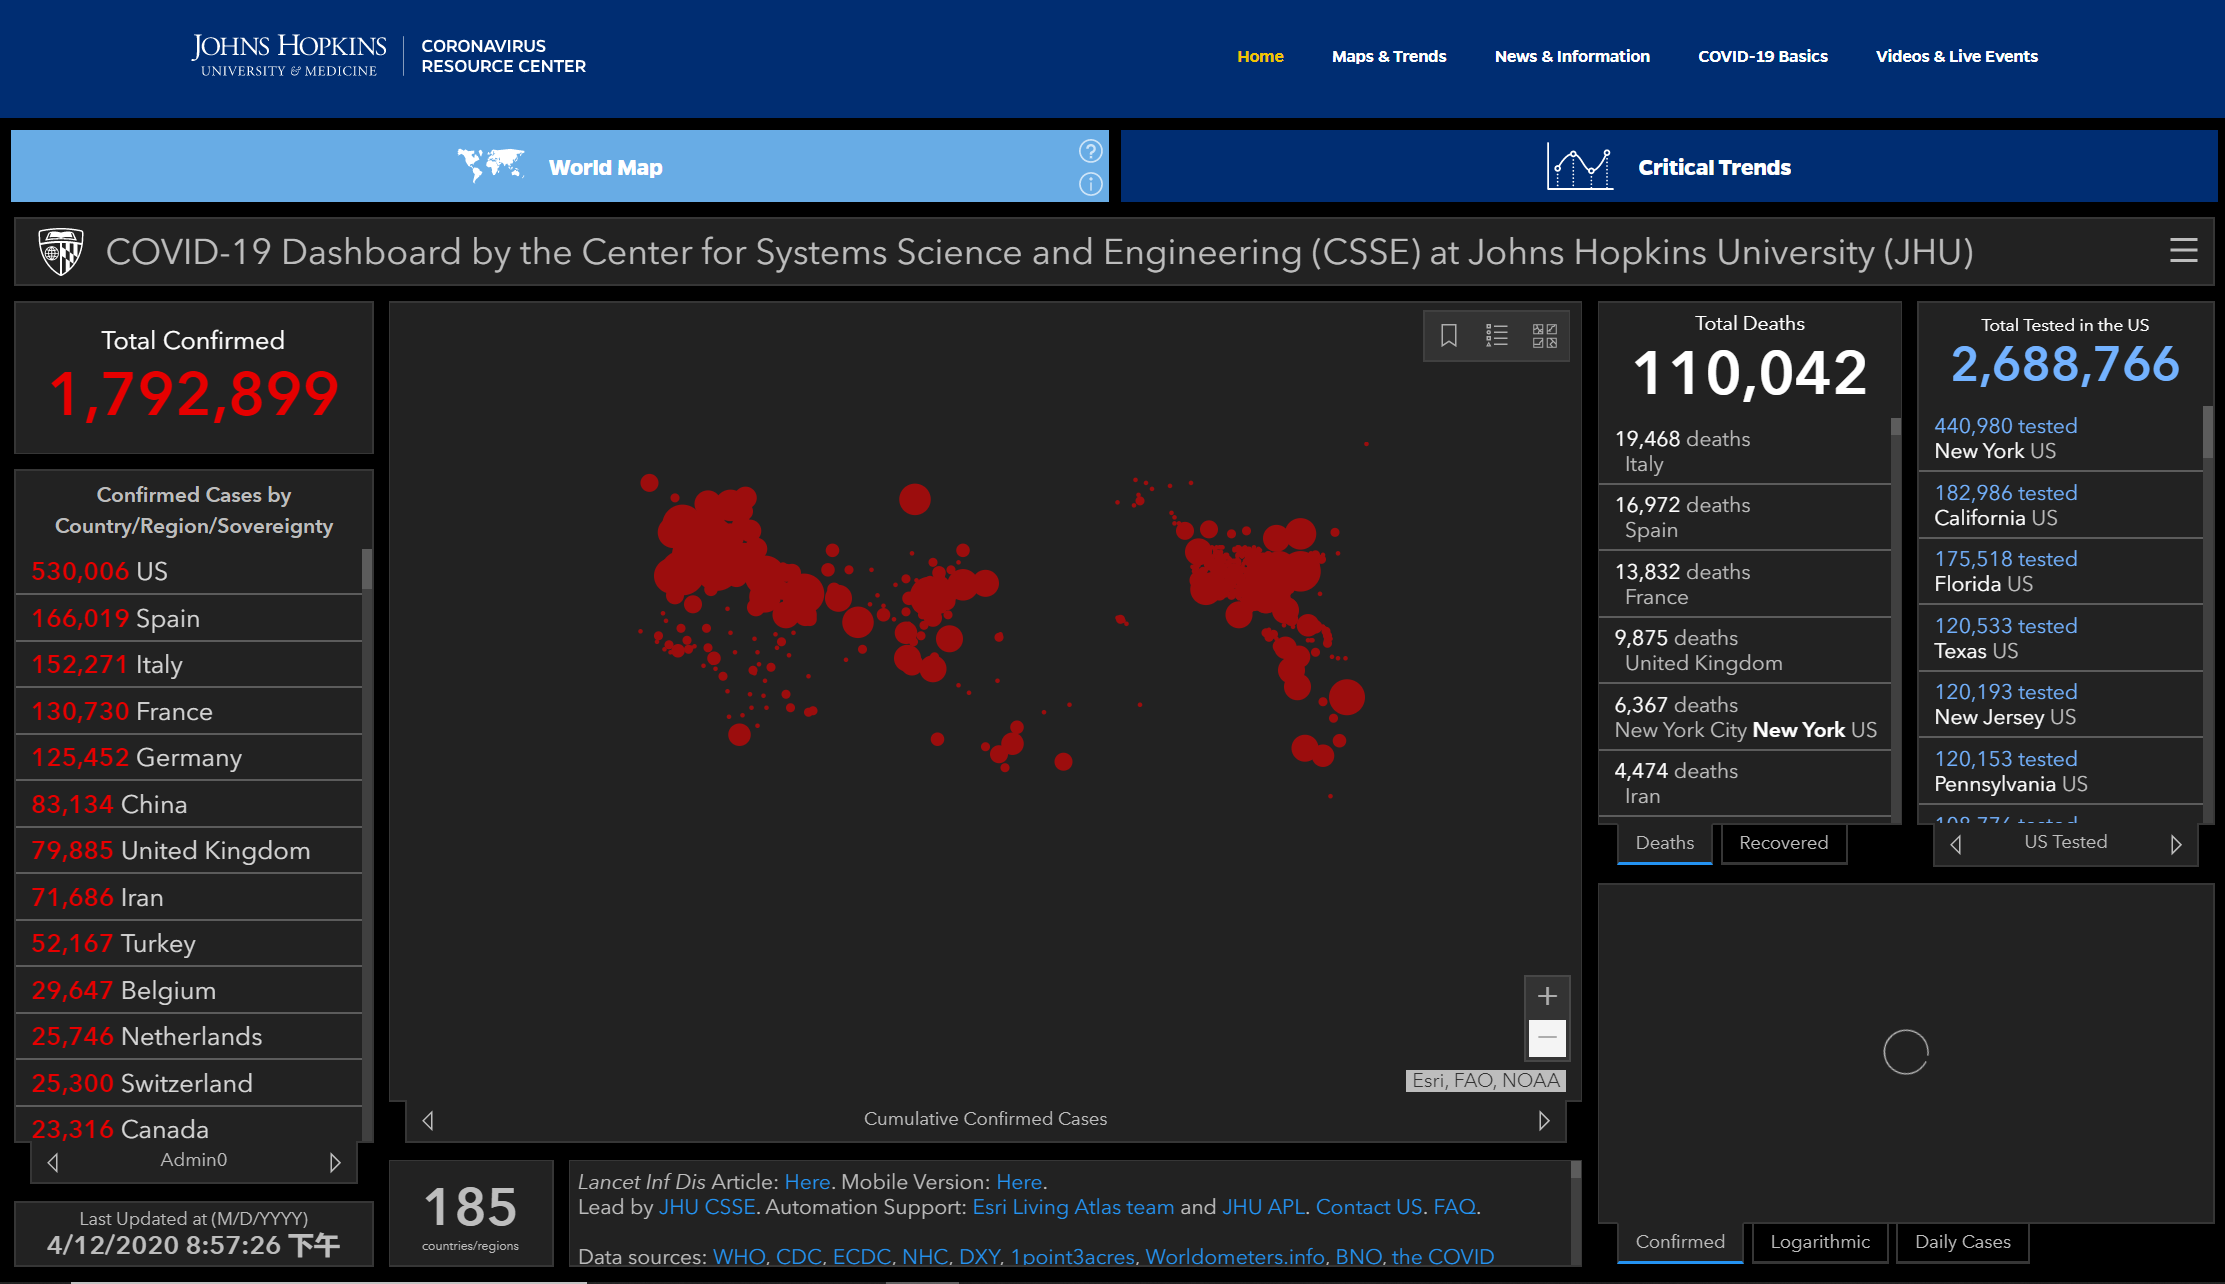This screenshot has width=2225, height=1284.
Task: Click the info icon on World Map
Action: tap(1090, 184)
